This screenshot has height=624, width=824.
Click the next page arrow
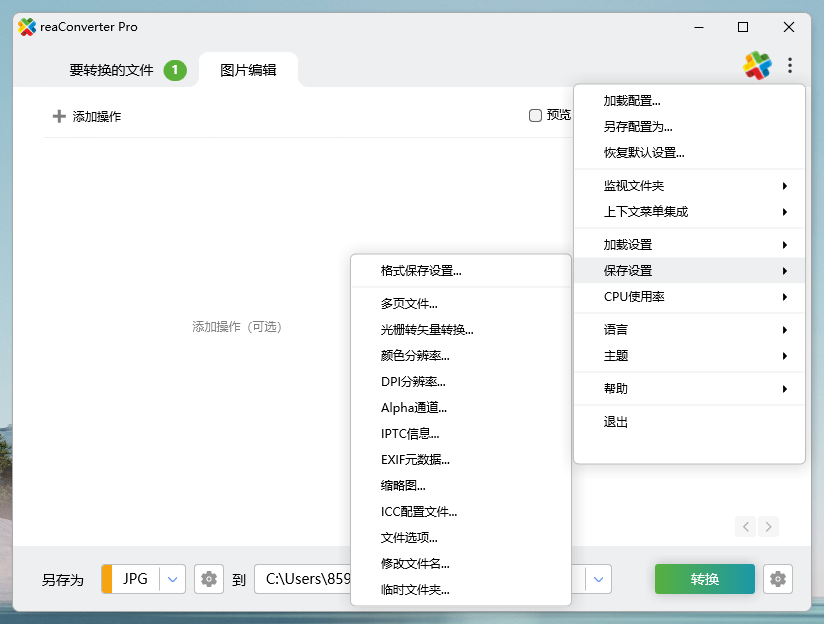point(768,526)
